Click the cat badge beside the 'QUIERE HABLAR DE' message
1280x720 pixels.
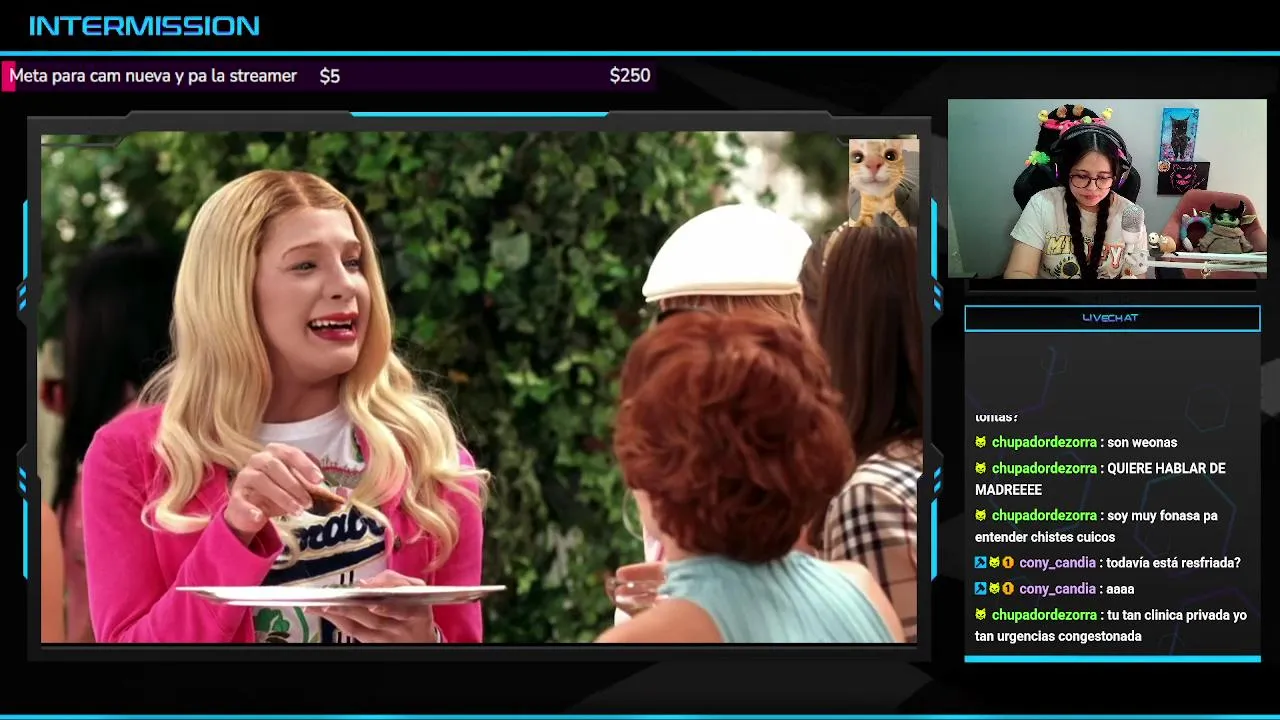click(981, 468)
